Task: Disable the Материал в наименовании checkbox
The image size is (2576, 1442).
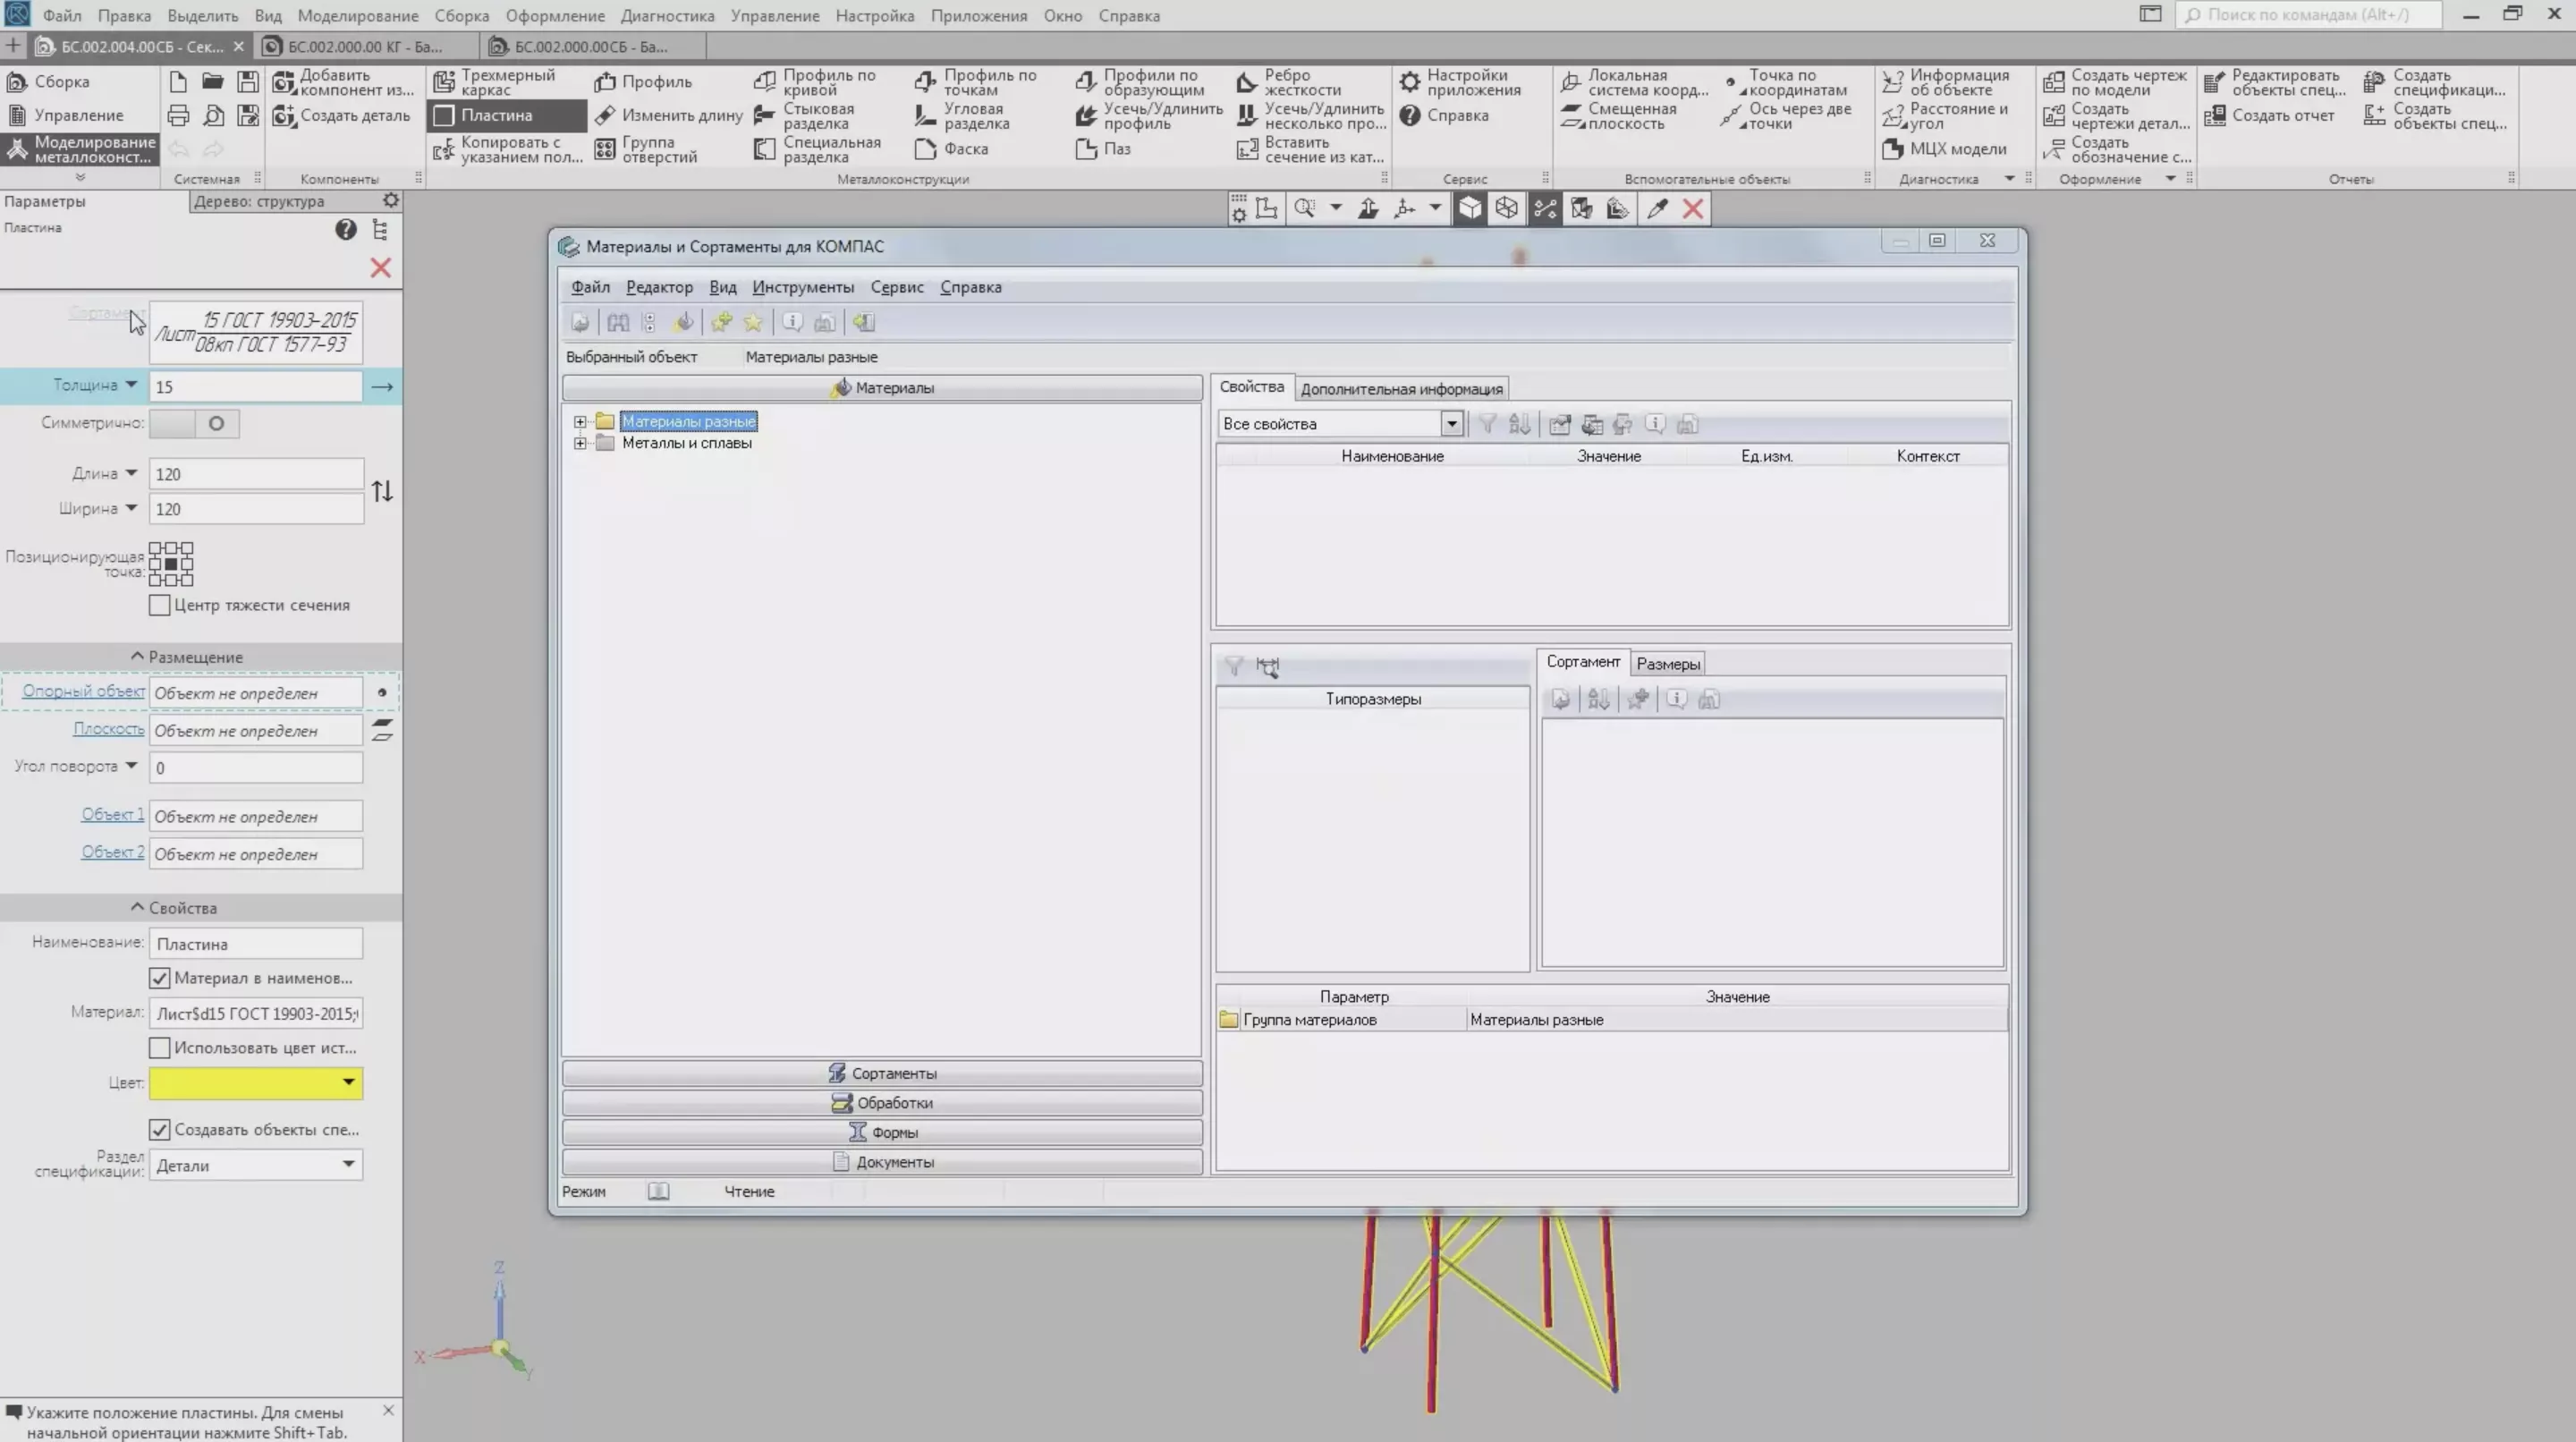Action: tap(160, 978)
